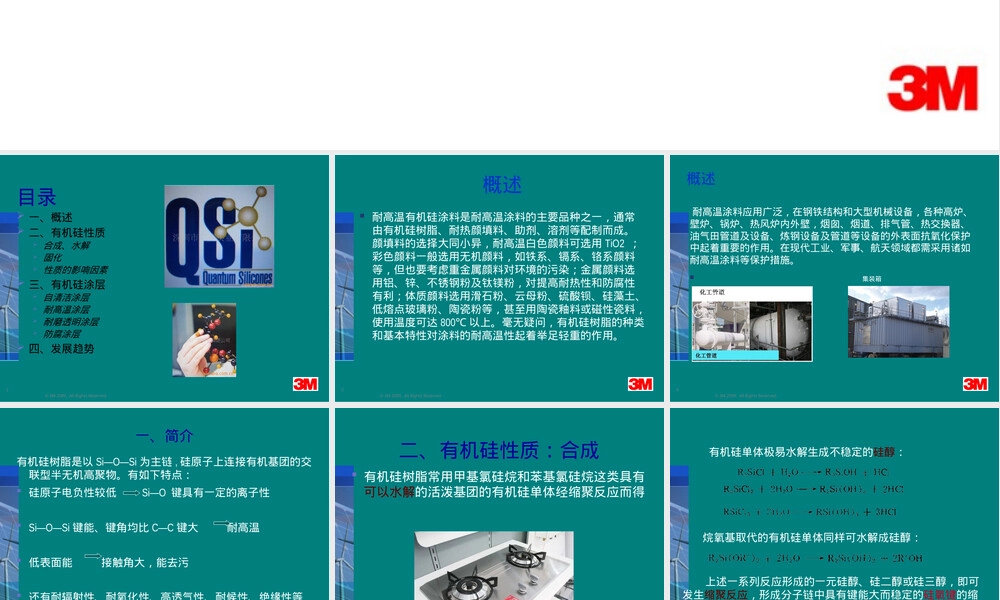Click the '二、有机硅性质：合成' slide title

coord(499,450)
